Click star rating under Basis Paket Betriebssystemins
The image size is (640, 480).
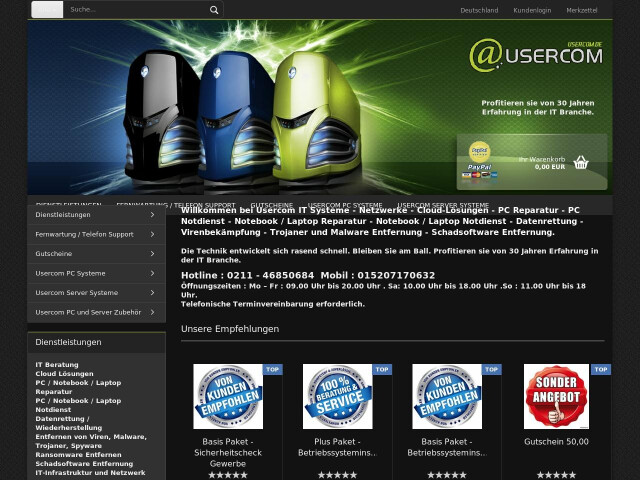tap(447, 475)
